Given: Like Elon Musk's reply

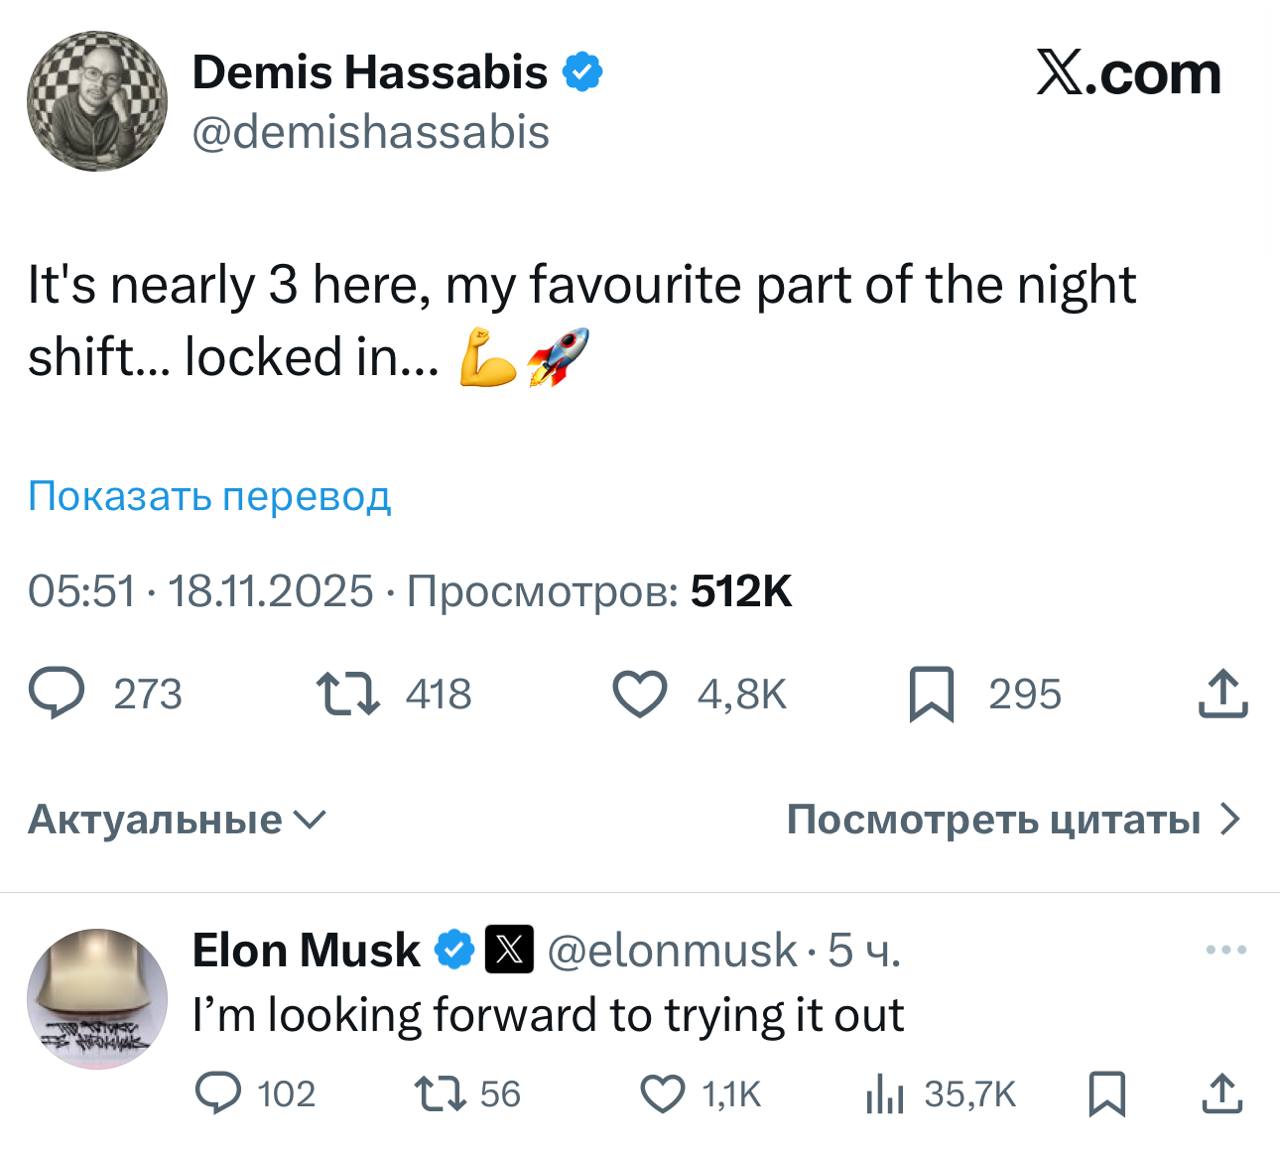Looking at the screenshot, I should pos(661,1094).
